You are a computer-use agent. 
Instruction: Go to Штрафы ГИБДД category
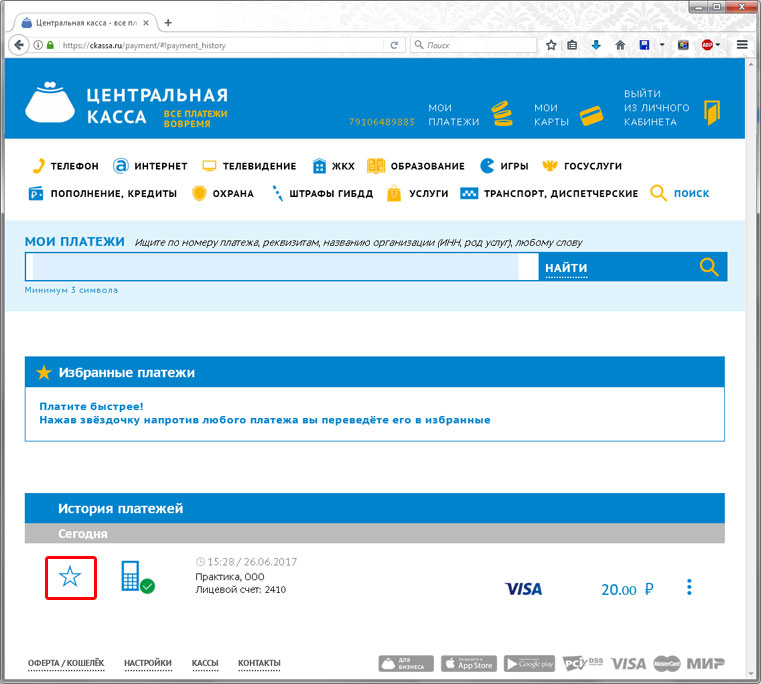320,194
